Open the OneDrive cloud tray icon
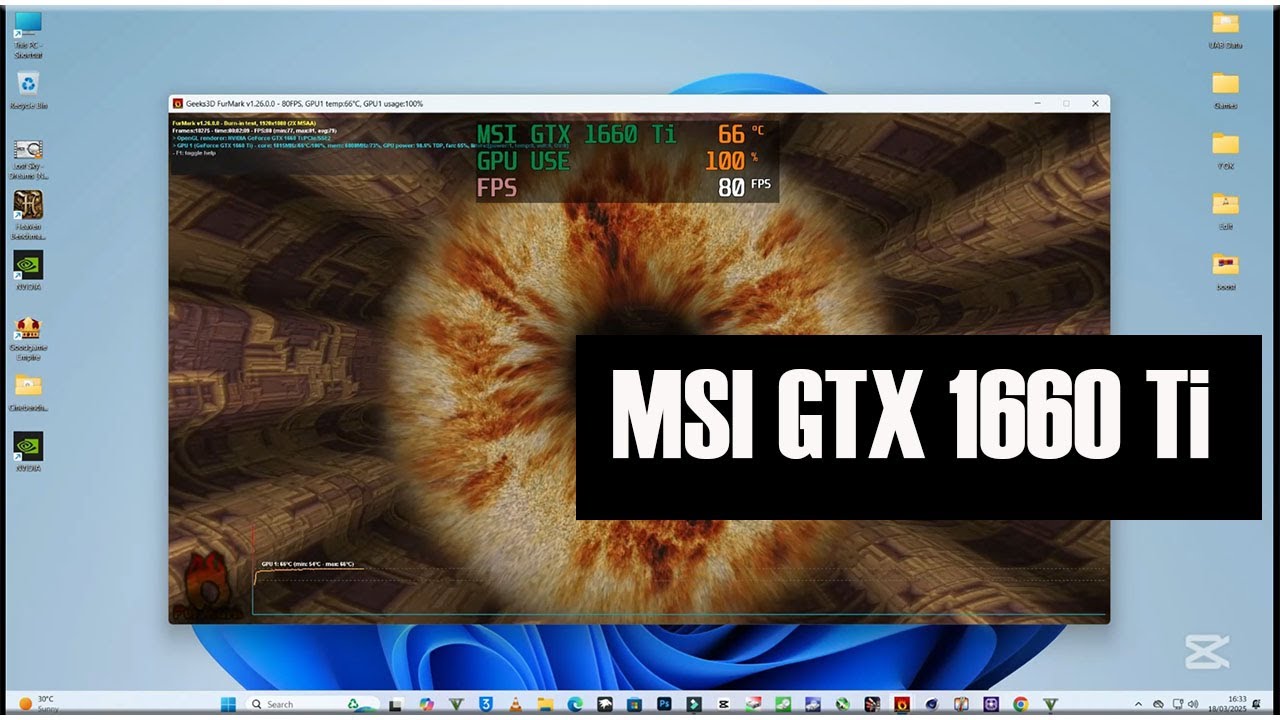The height and width of the screenshot is (720, 1280). [1158, 704]
